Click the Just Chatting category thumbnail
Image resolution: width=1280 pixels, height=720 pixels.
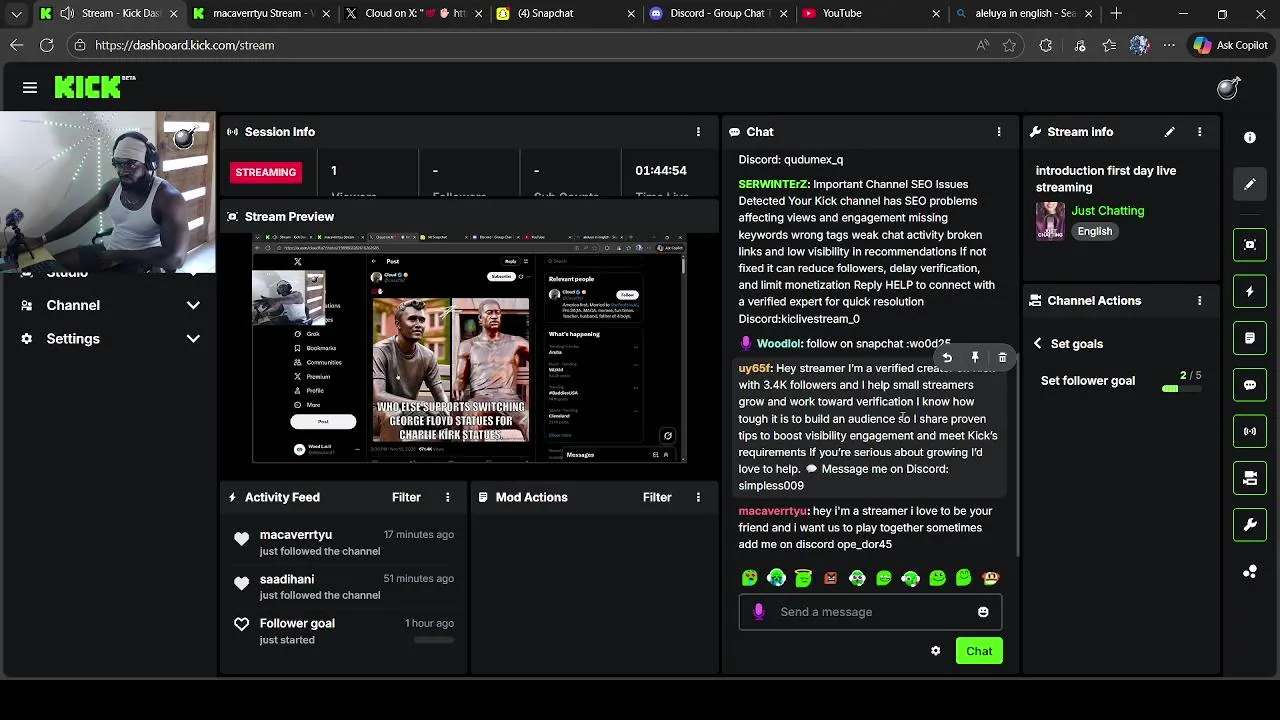[x=1050, y=221]
